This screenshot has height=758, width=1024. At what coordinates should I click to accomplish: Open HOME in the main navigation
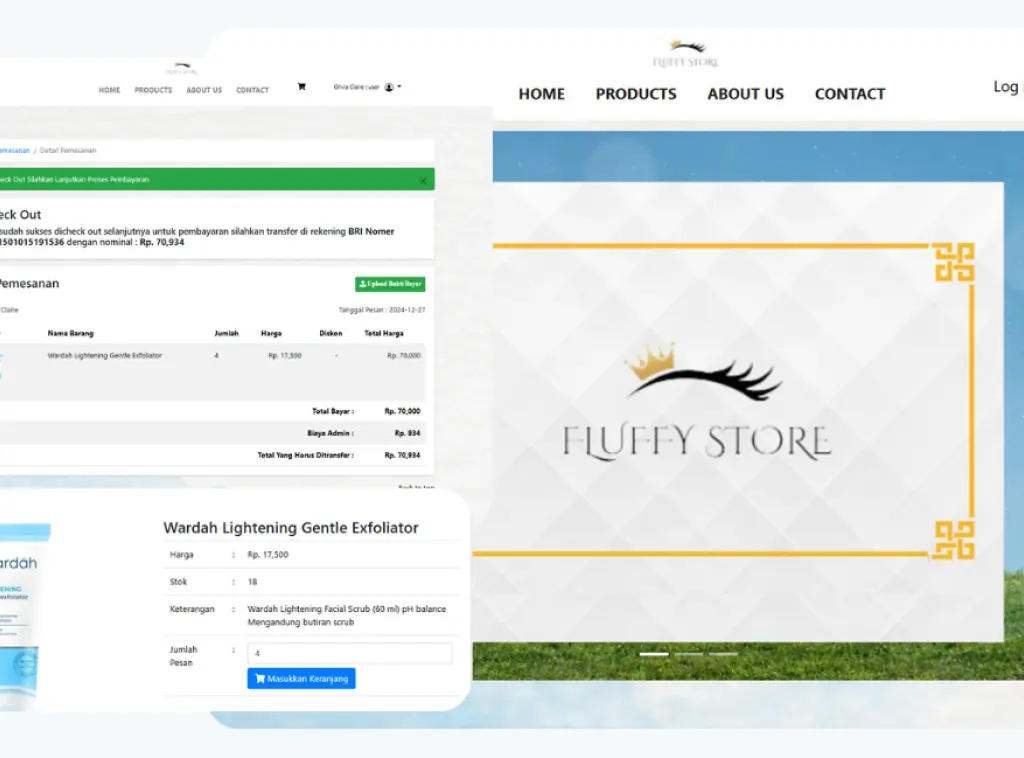tap(541, 94)
